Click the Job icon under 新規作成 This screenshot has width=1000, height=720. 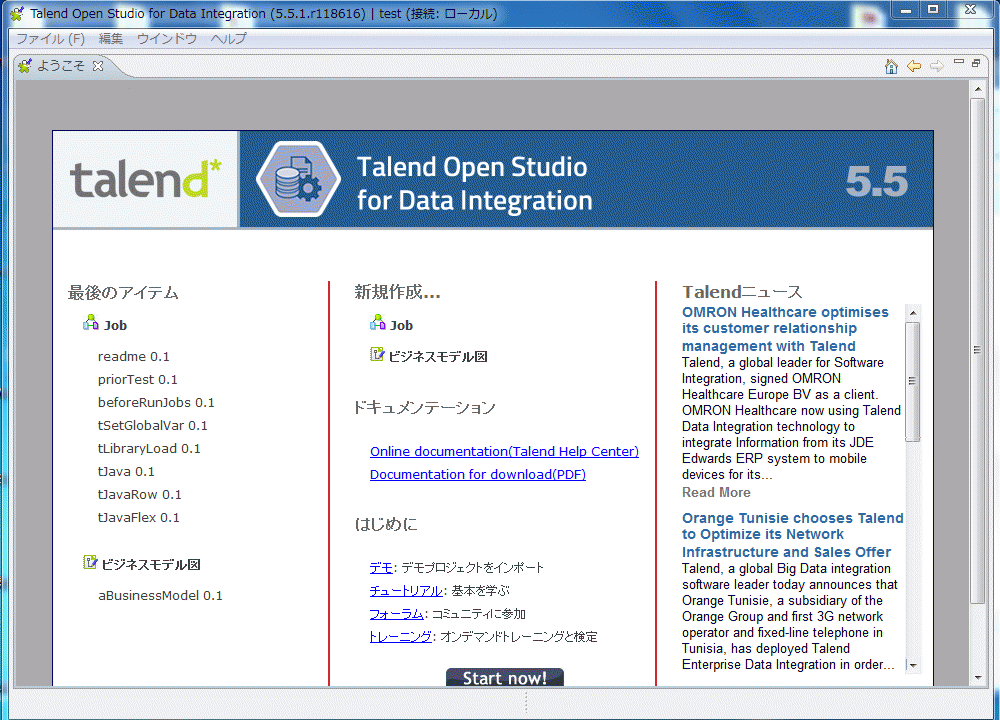point(378,323)
